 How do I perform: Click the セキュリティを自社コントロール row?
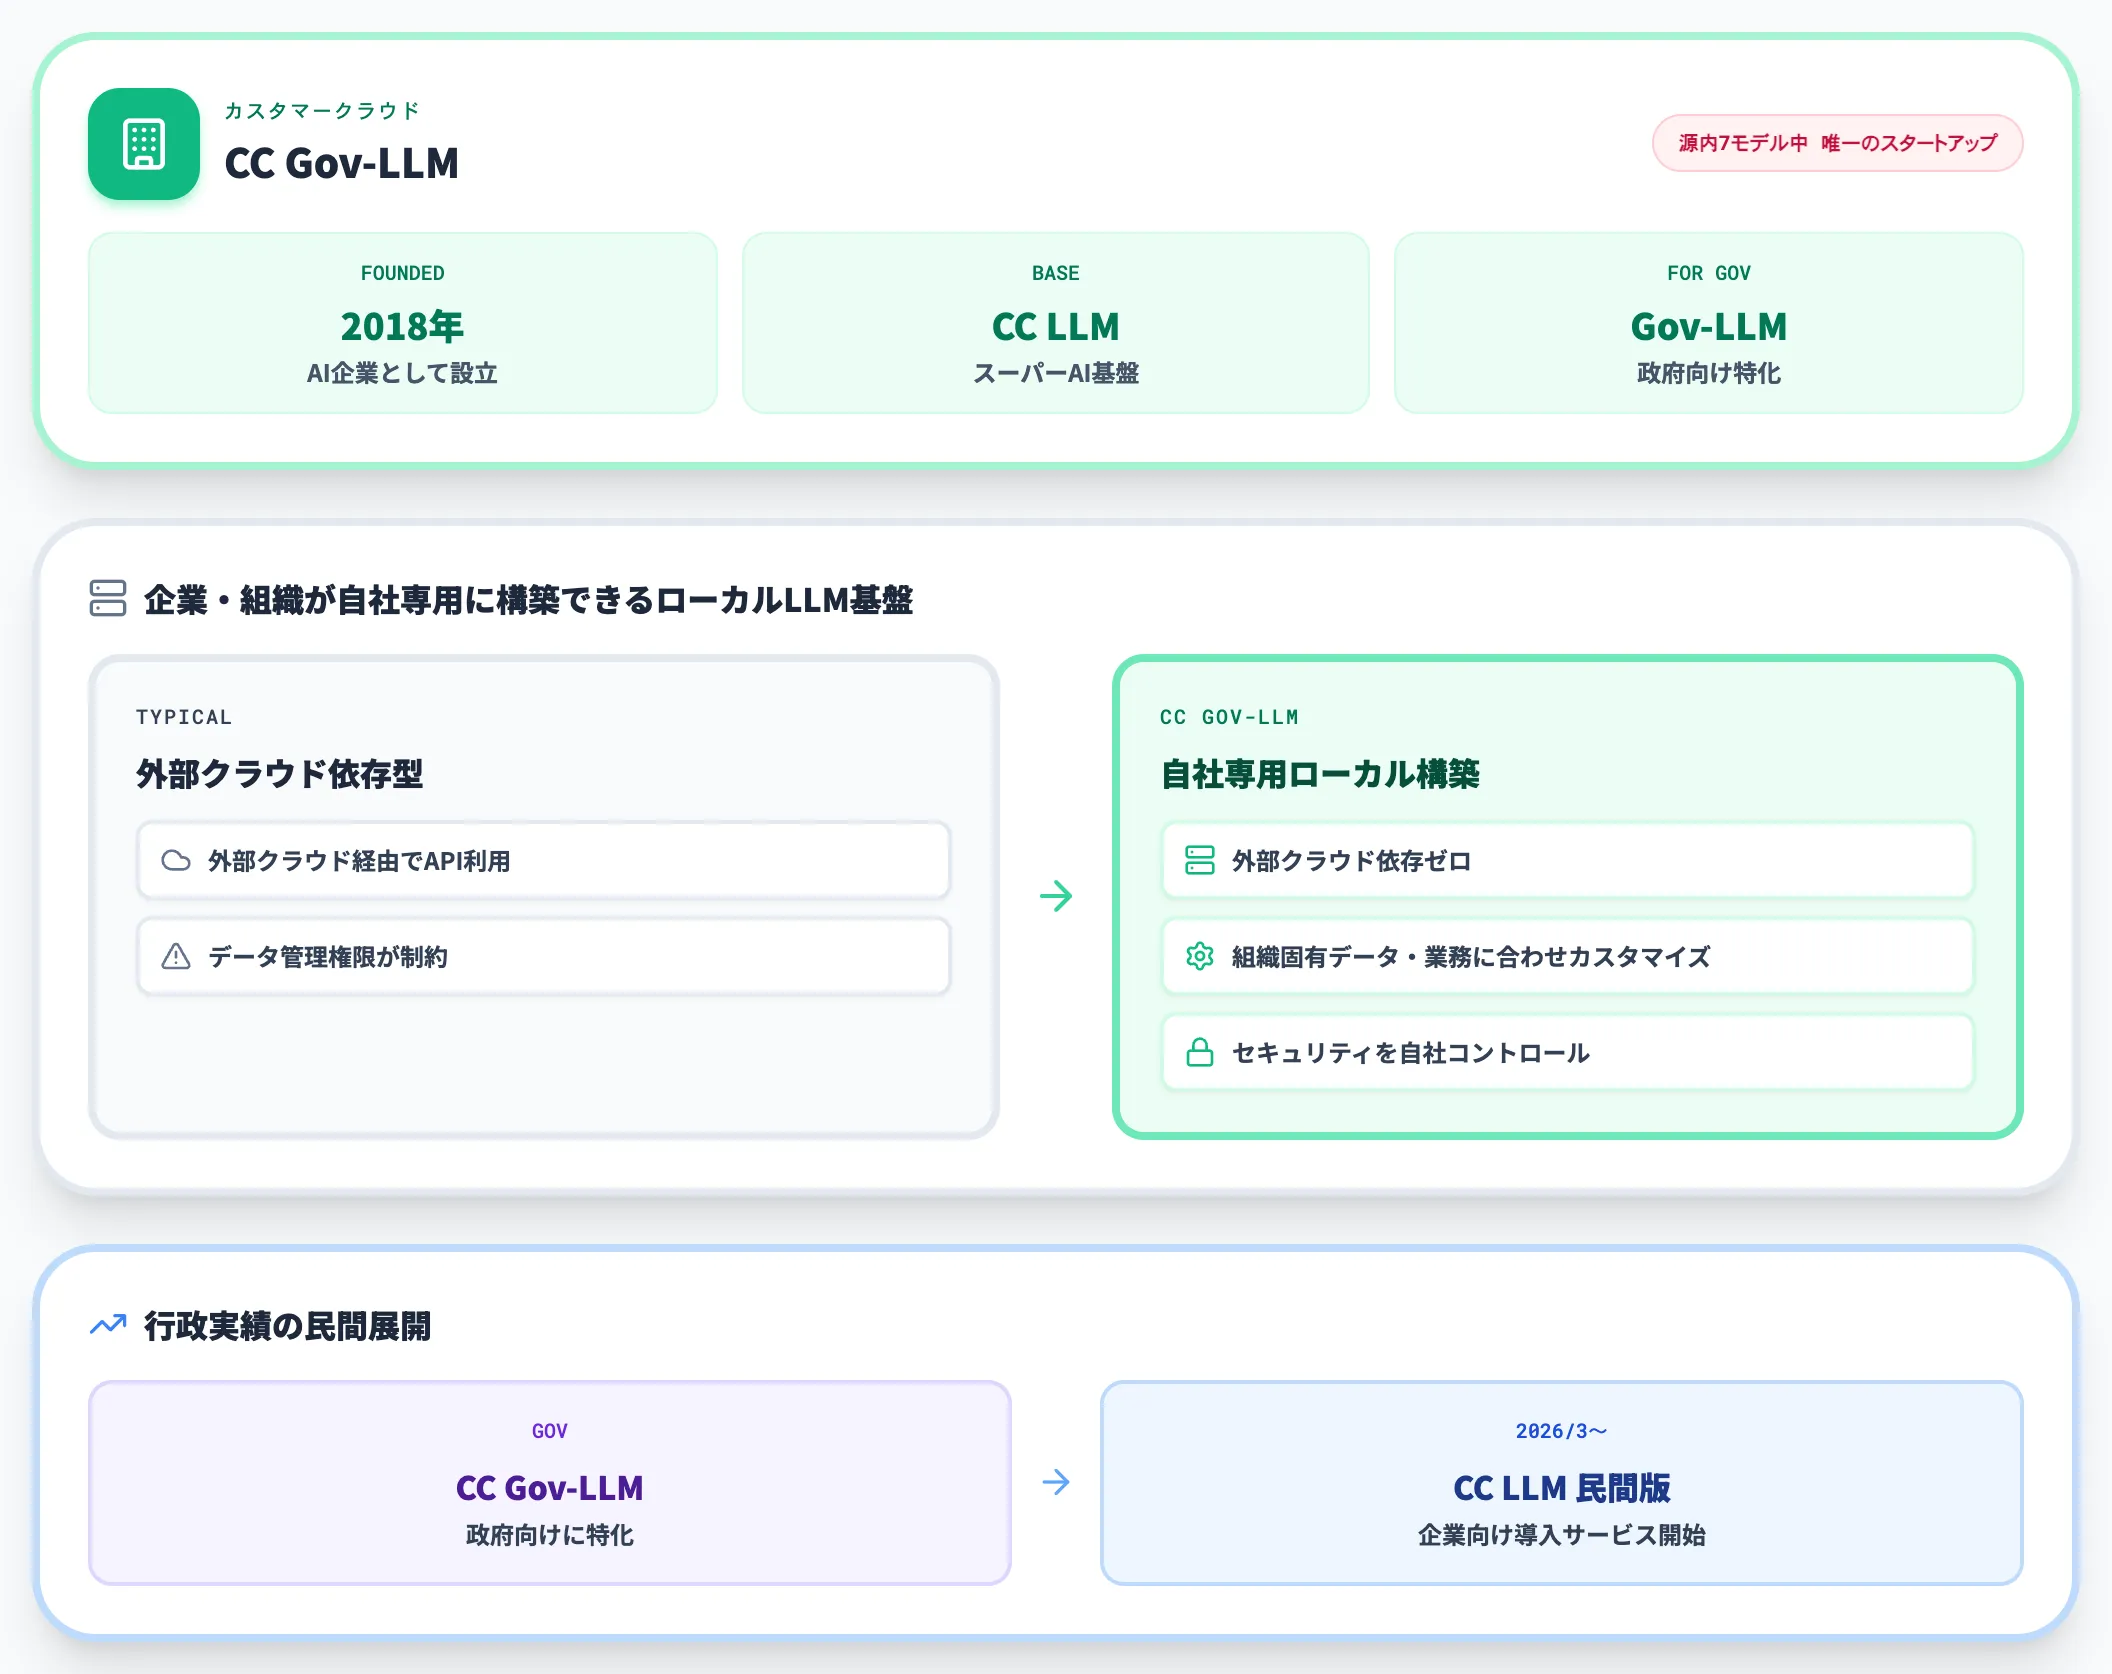[x=1568, y=1052]
